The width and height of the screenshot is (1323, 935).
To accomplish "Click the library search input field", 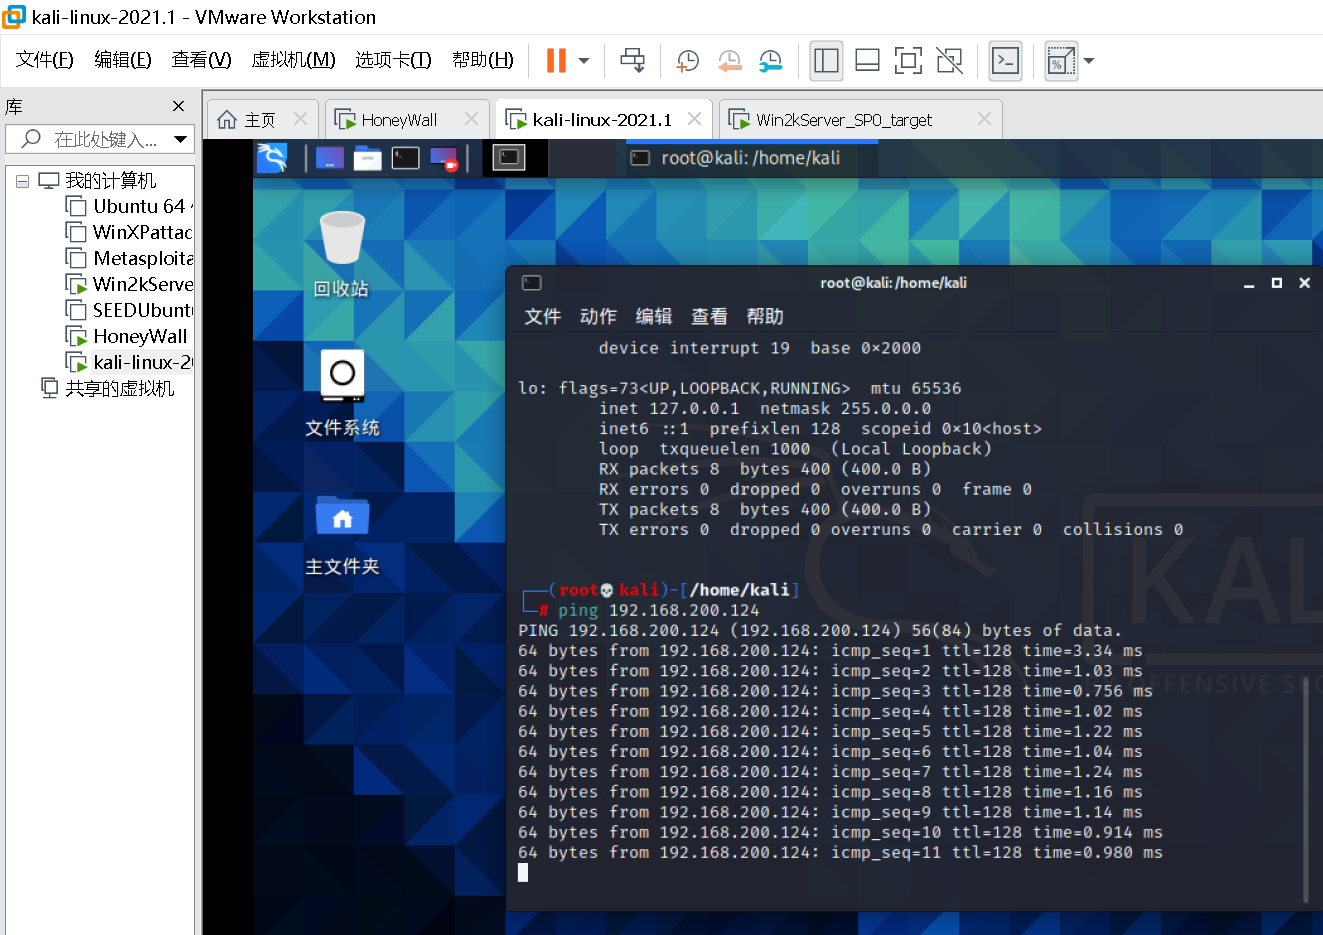I will [x=99, y=139].
